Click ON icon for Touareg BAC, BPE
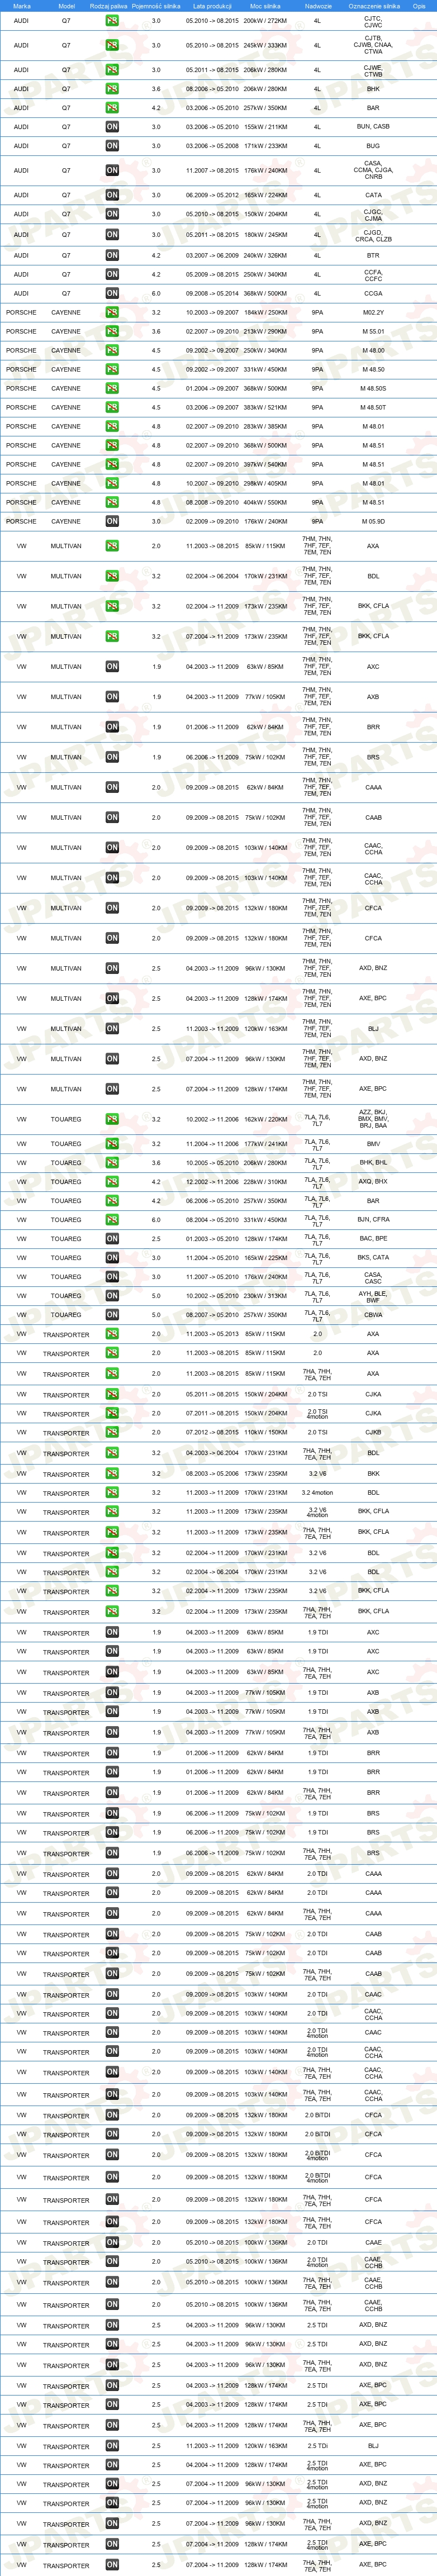 (x=112, y=1239)
